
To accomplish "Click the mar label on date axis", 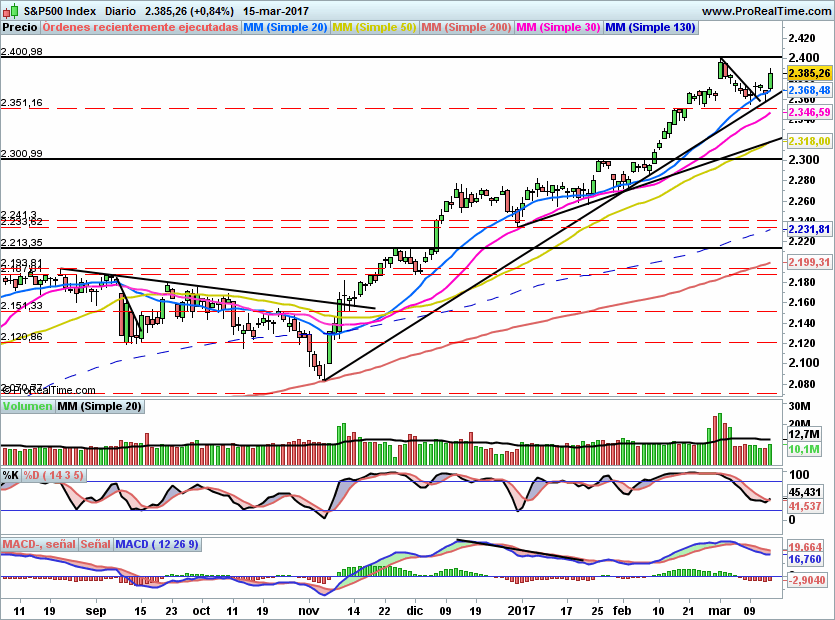I will click(x=719, y=611).
